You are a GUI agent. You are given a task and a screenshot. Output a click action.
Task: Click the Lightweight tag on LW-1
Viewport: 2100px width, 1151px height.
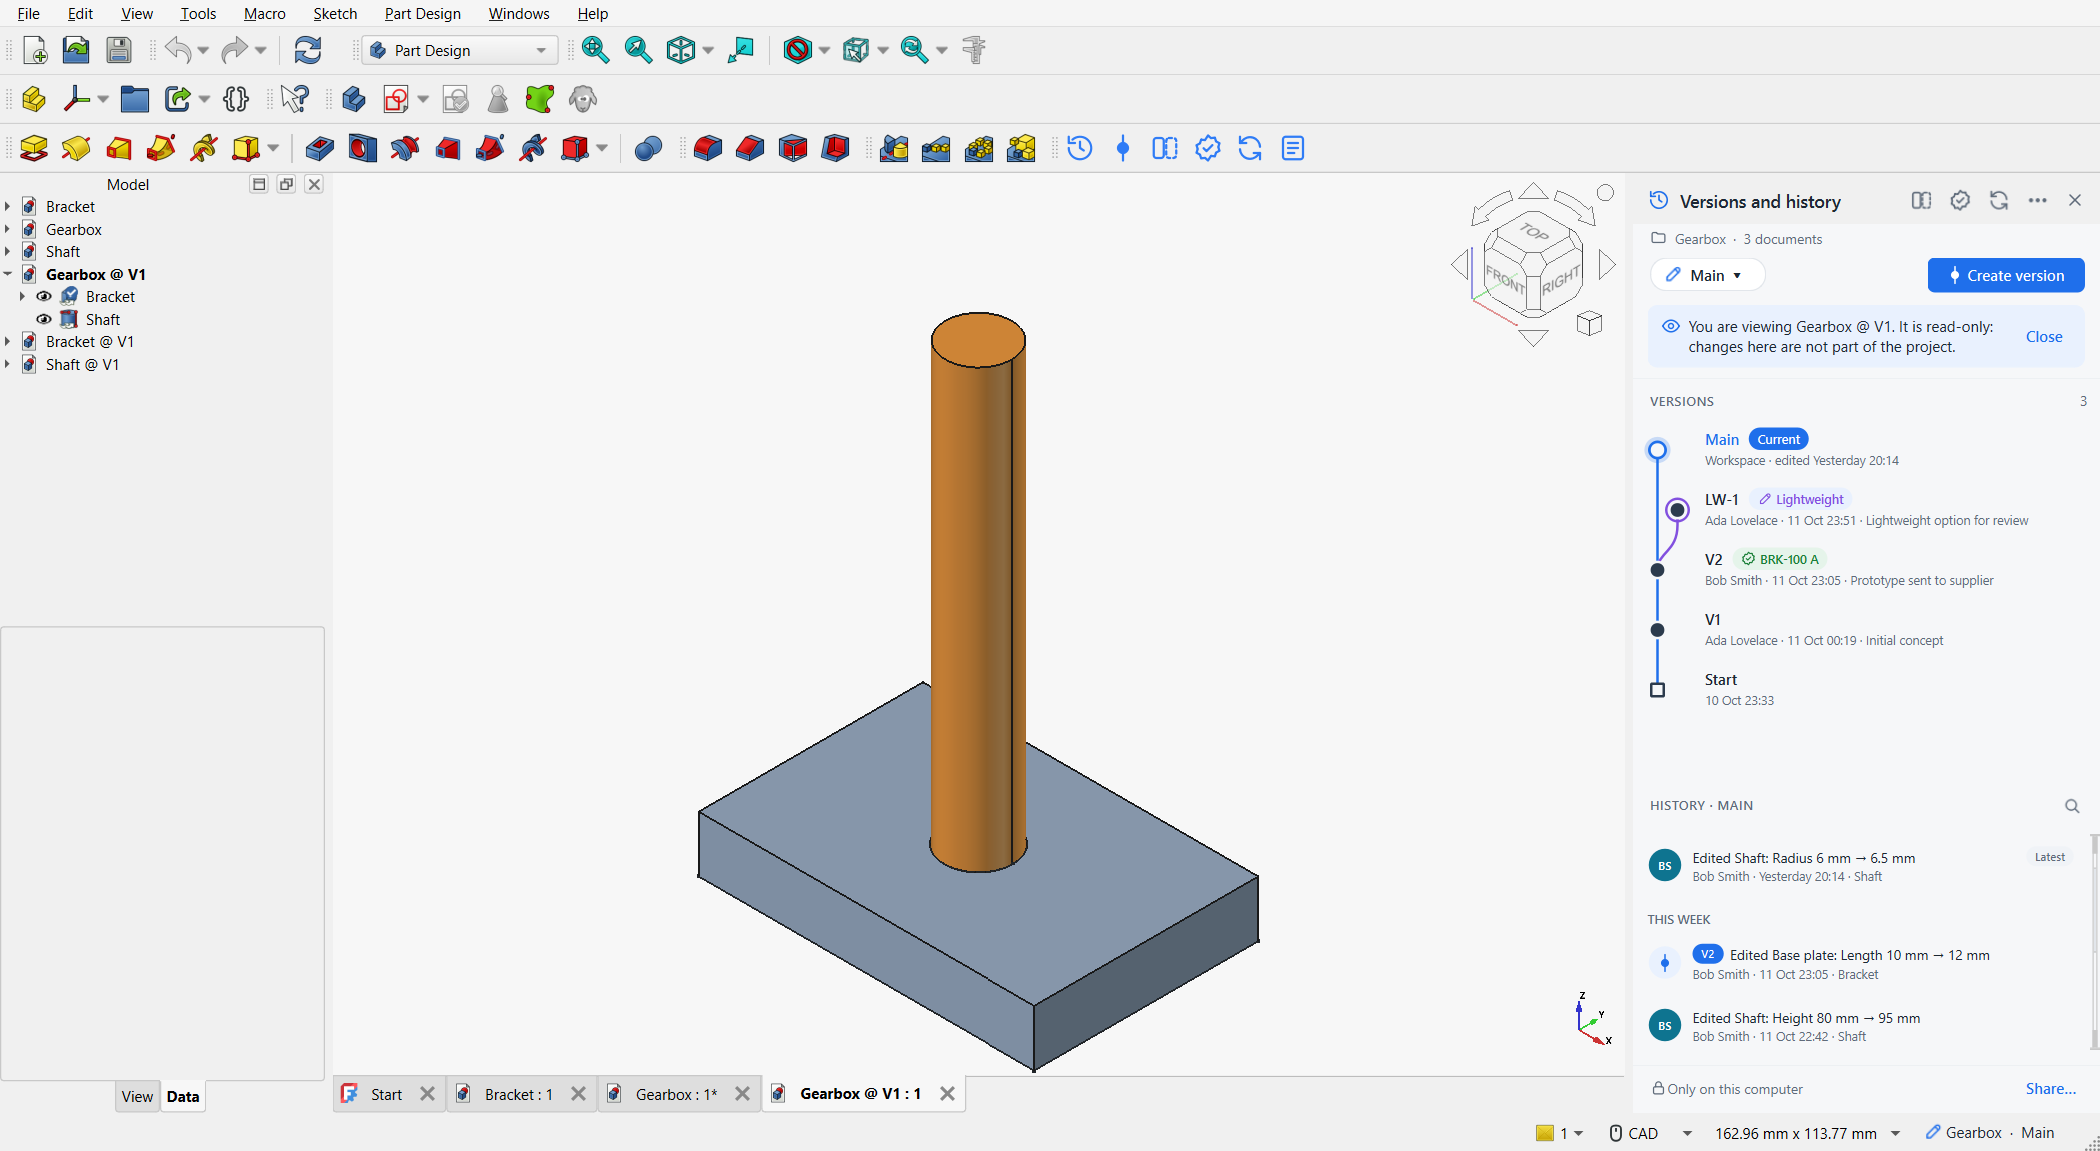click(x=1801, y=500)
